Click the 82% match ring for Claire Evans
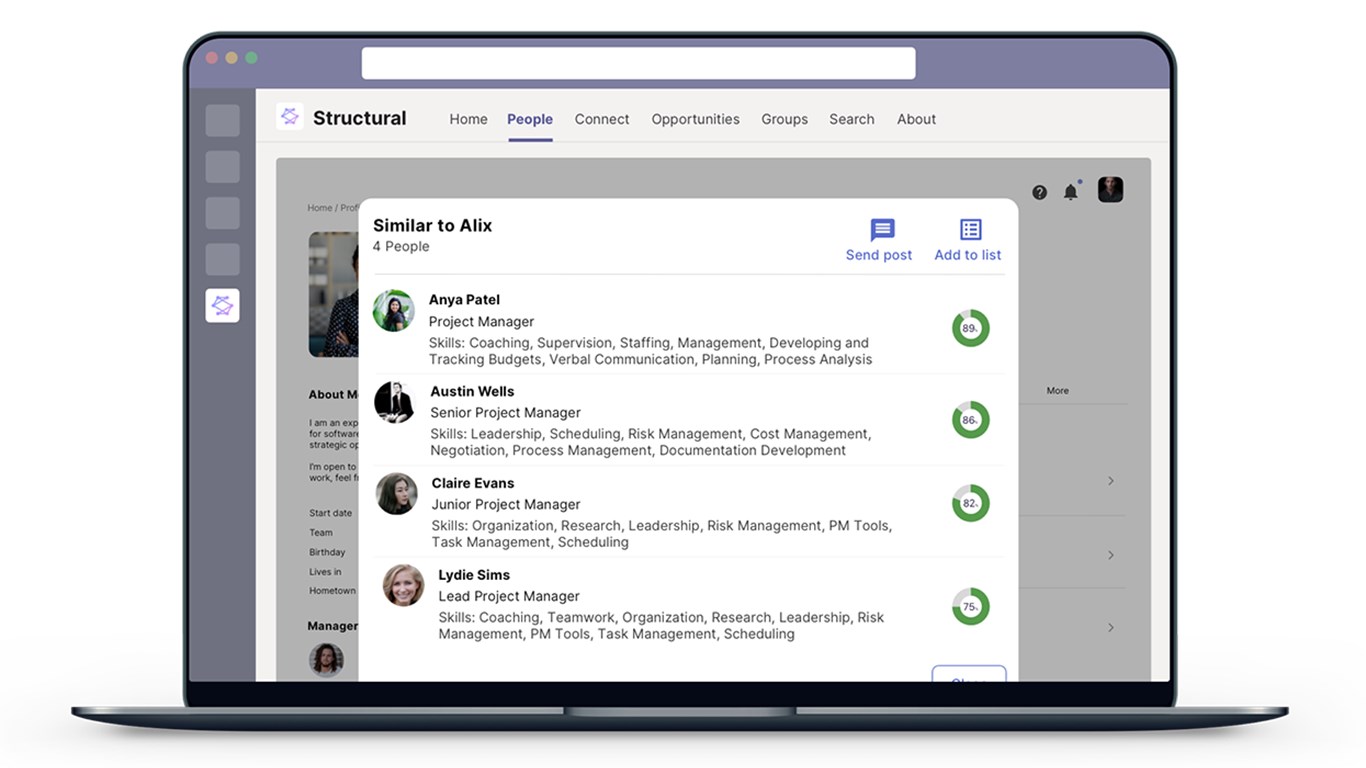 click(970, 503)
